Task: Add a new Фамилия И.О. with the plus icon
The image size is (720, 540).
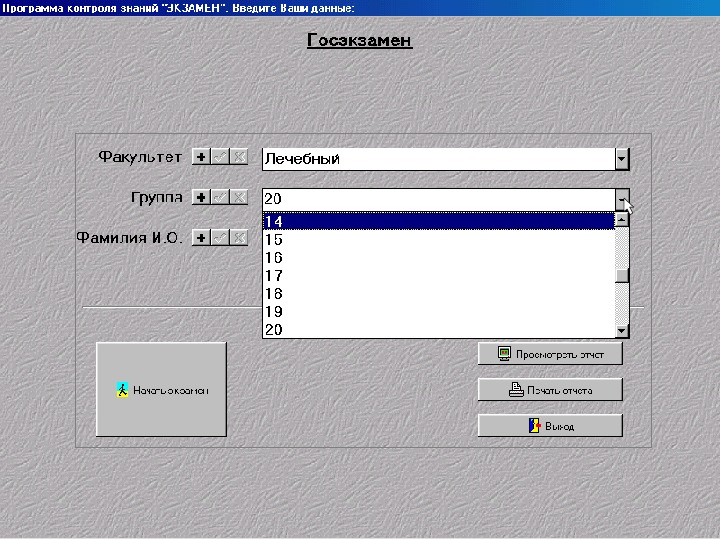Action: [201, 238]
